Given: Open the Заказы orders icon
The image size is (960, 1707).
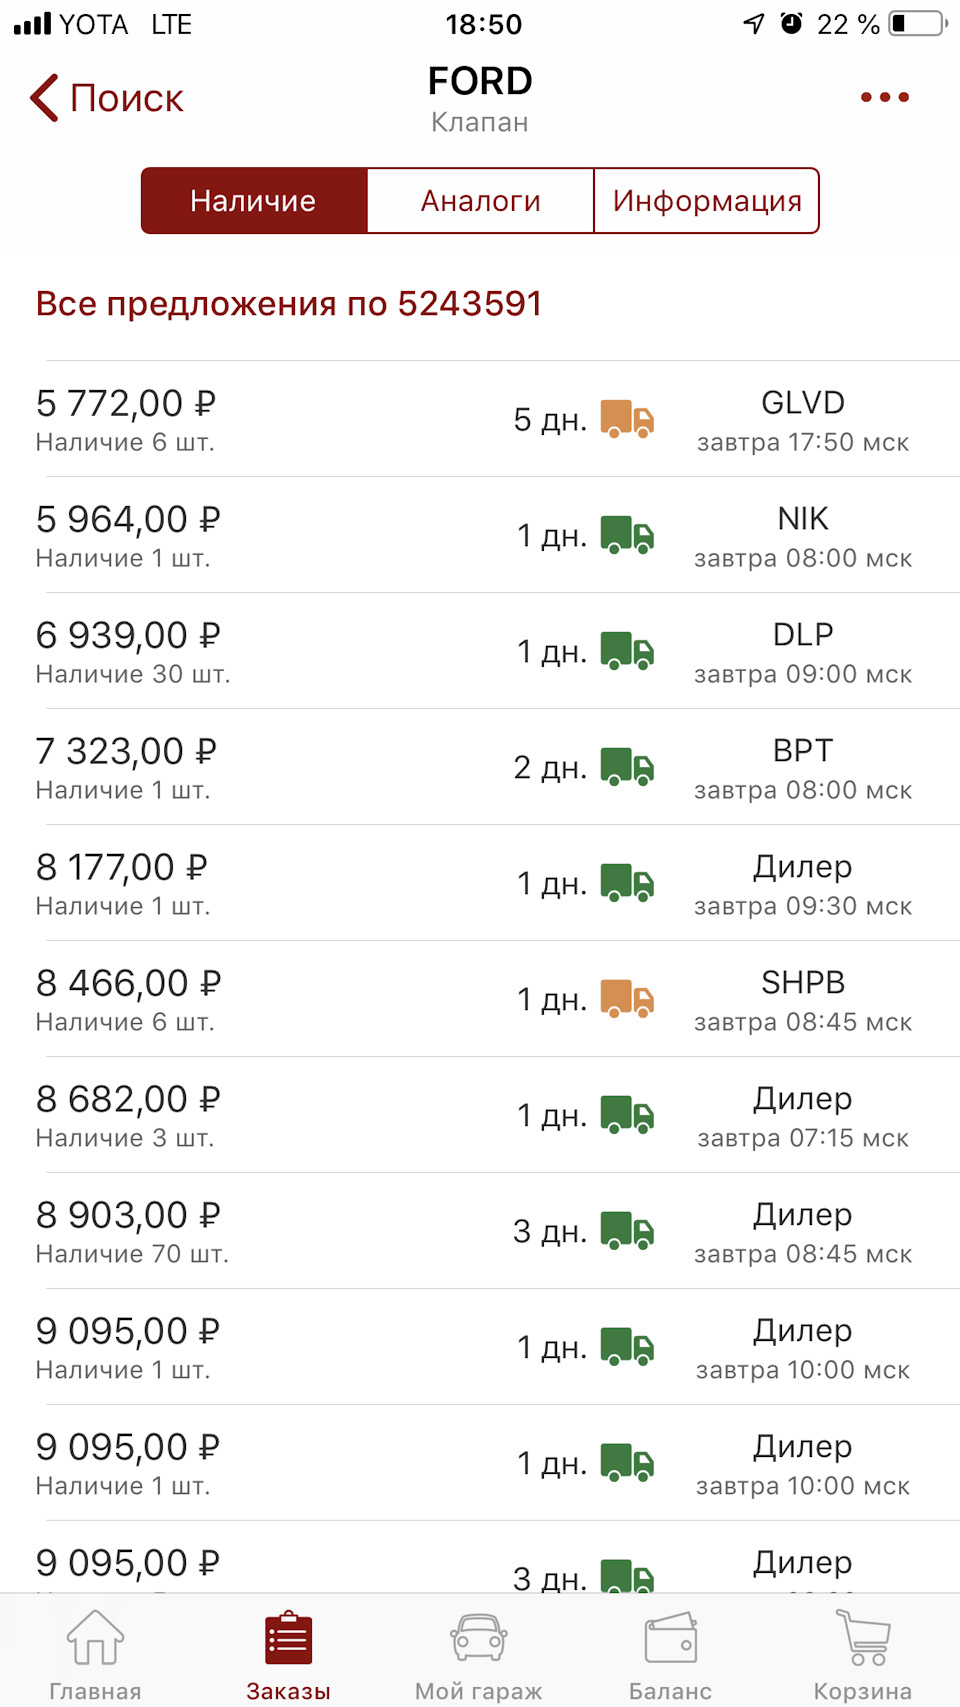Looking at the screenshot, I should click(x=288, y=1637).
